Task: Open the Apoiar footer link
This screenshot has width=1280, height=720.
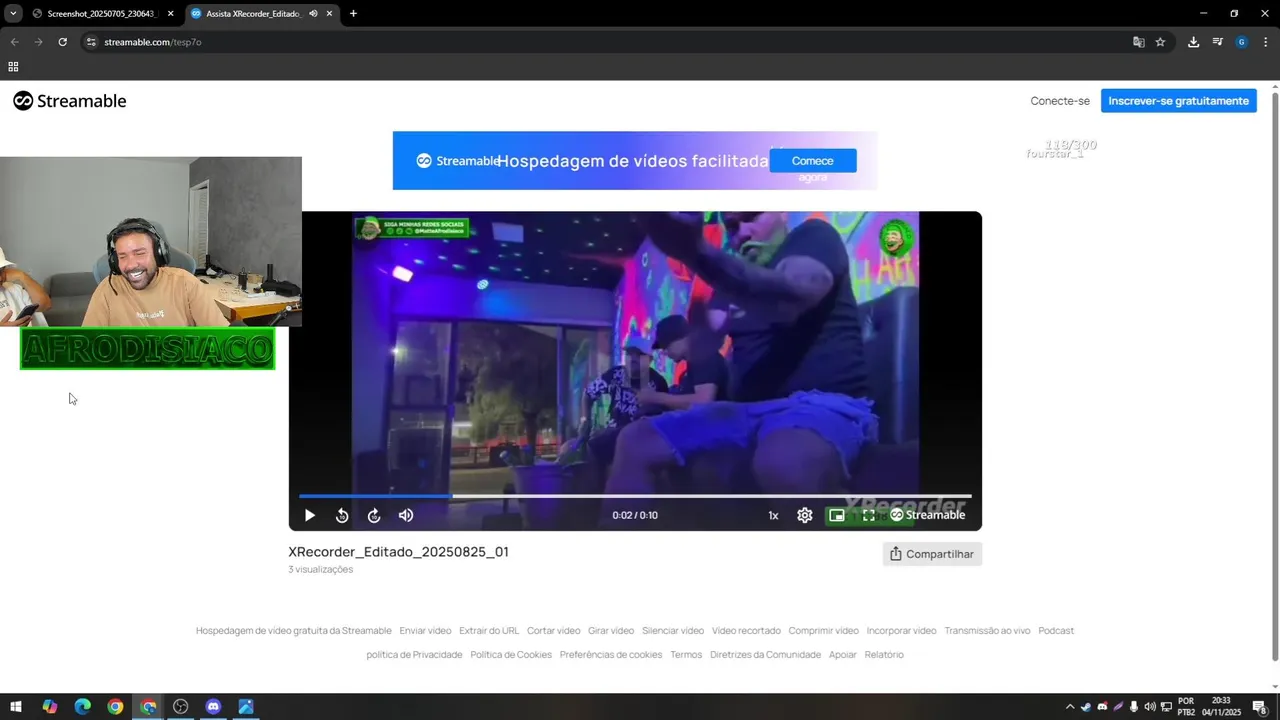Action: click(843, 655)
